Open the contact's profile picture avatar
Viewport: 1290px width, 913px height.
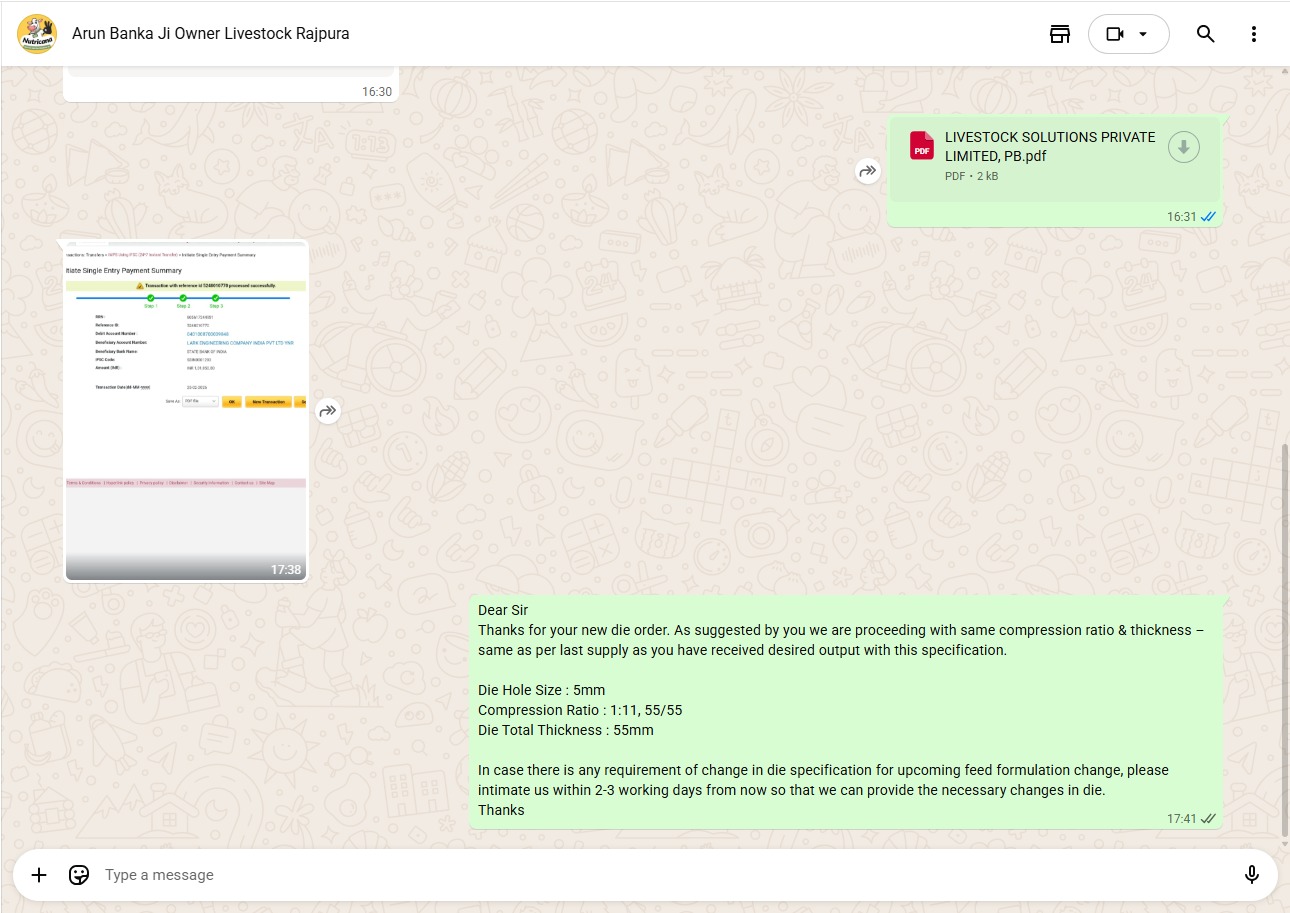[37, 34]
